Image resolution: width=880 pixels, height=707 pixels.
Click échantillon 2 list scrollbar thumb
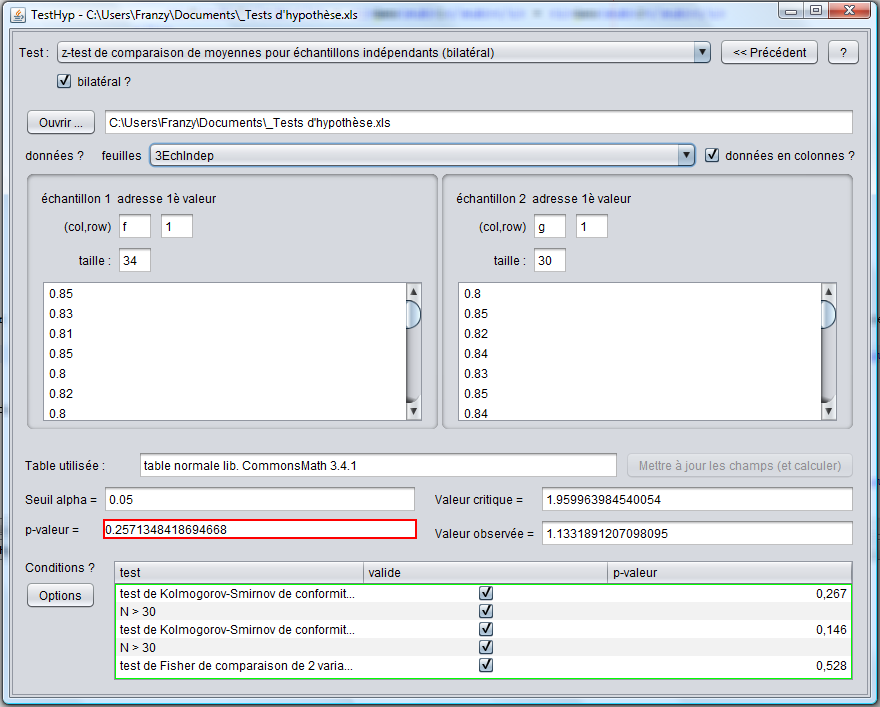coord(828,315)
